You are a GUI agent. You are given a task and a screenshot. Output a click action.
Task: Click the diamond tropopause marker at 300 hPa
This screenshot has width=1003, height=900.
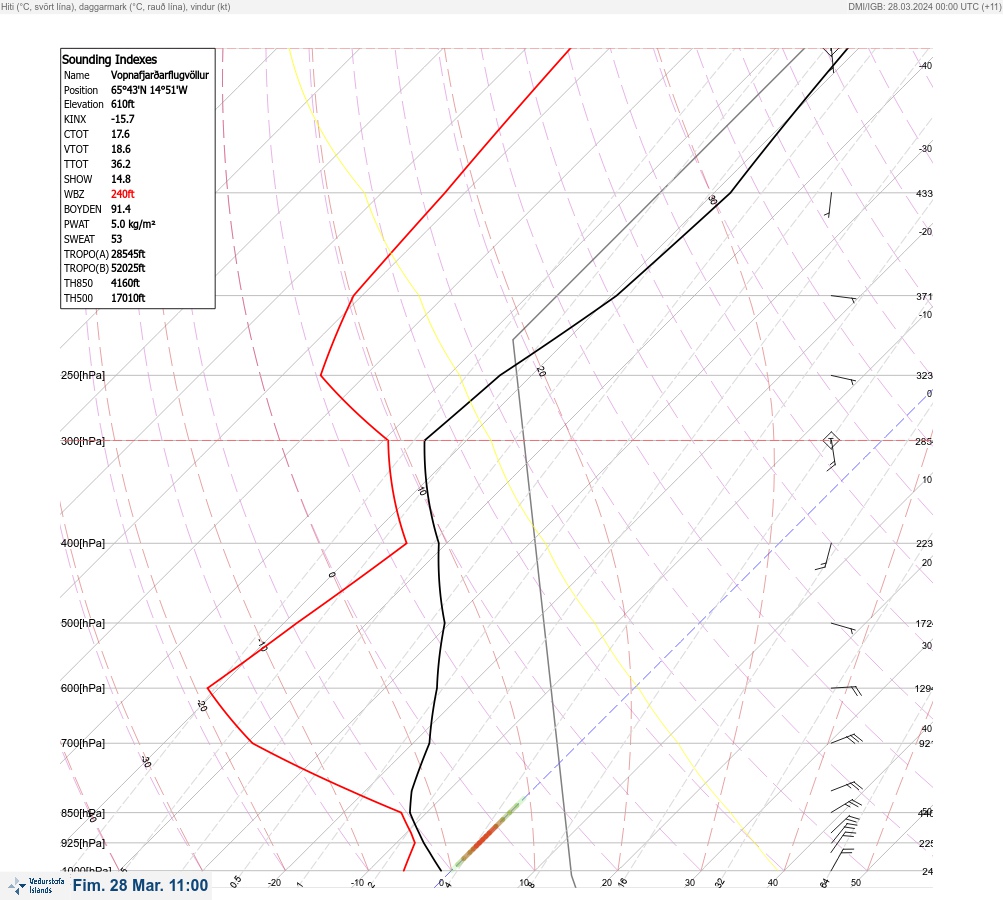pyautogui.click(x=830, y=440)
